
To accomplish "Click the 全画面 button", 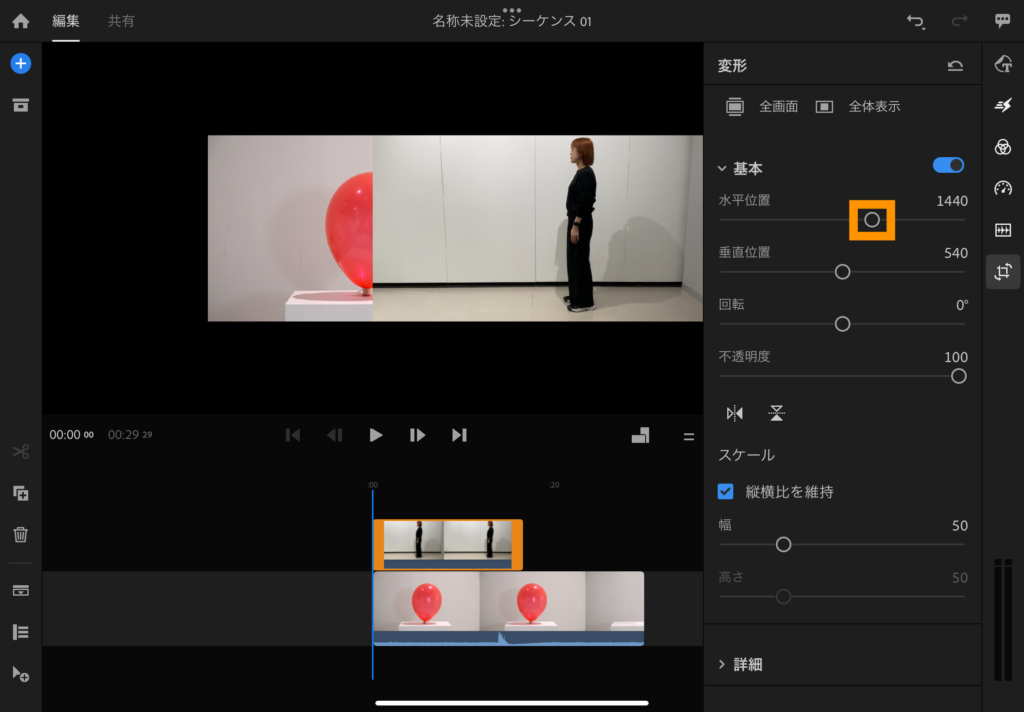I will (762, 106).
